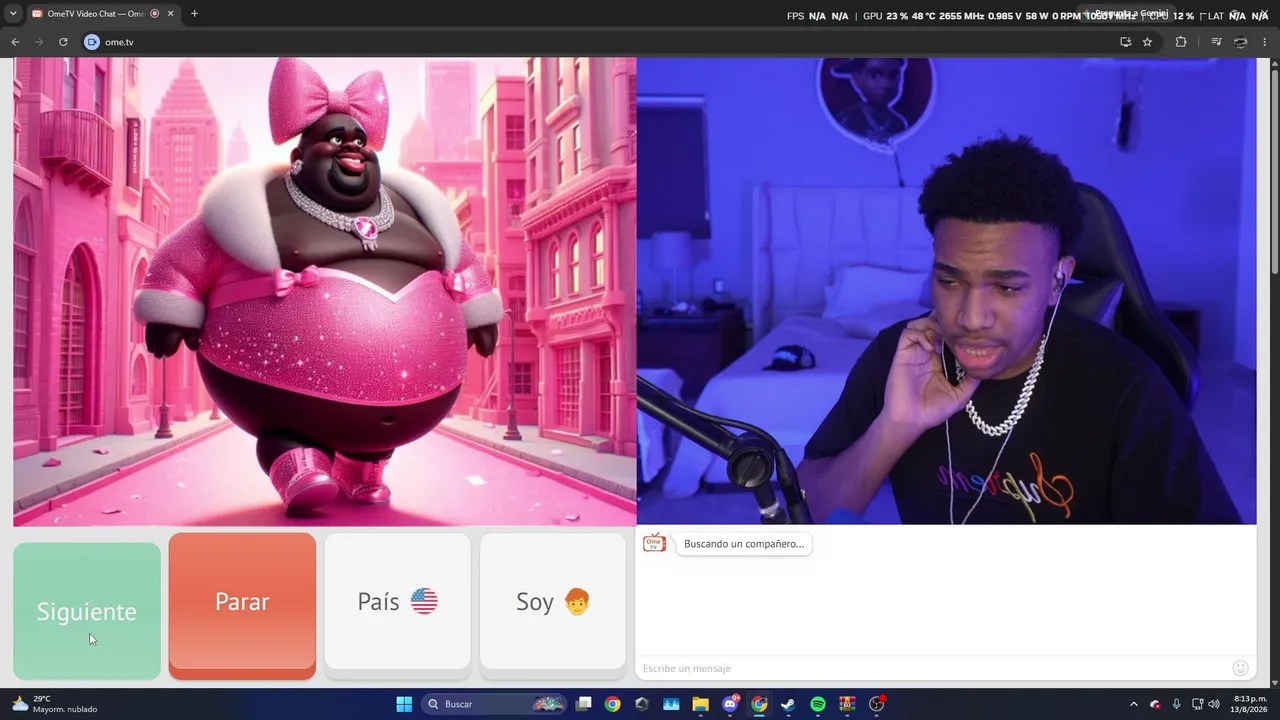Open the Chrome three-dot menu
The height and width of the screenshot is (720, 1280).
[1266, 42]
